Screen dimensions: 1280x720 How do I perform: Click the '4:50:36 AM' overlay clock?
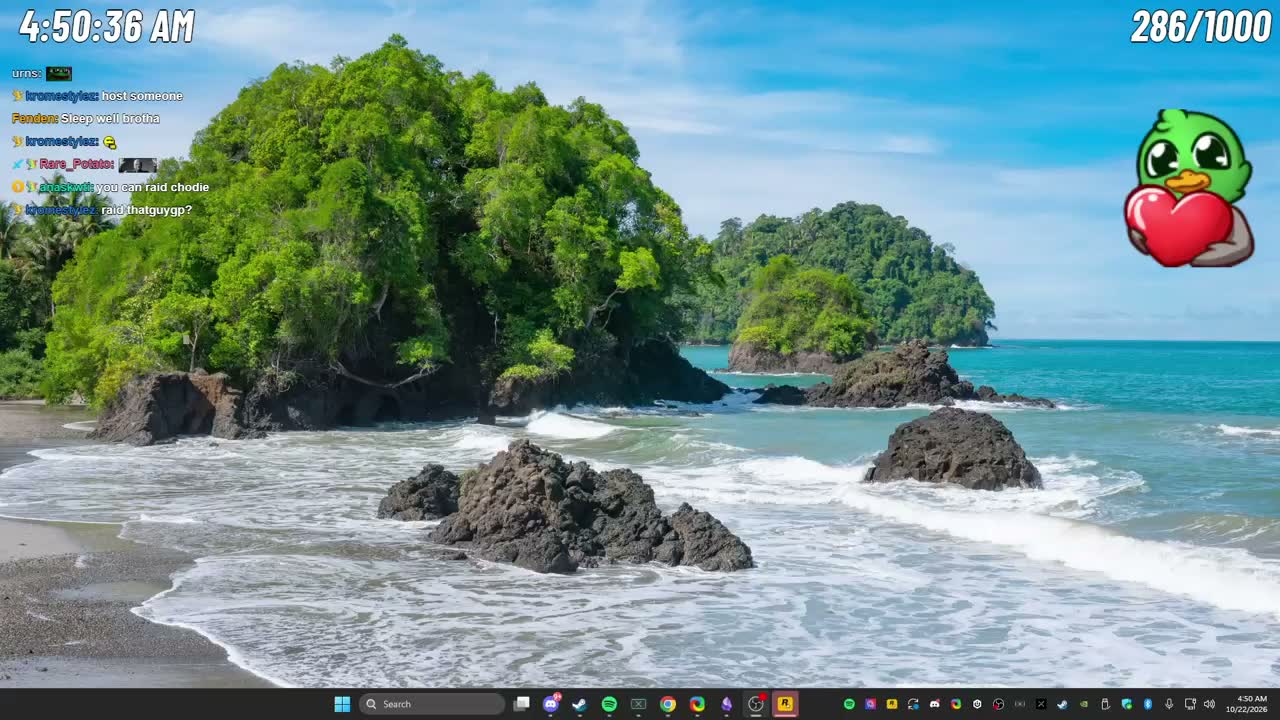tap(107, 27)
